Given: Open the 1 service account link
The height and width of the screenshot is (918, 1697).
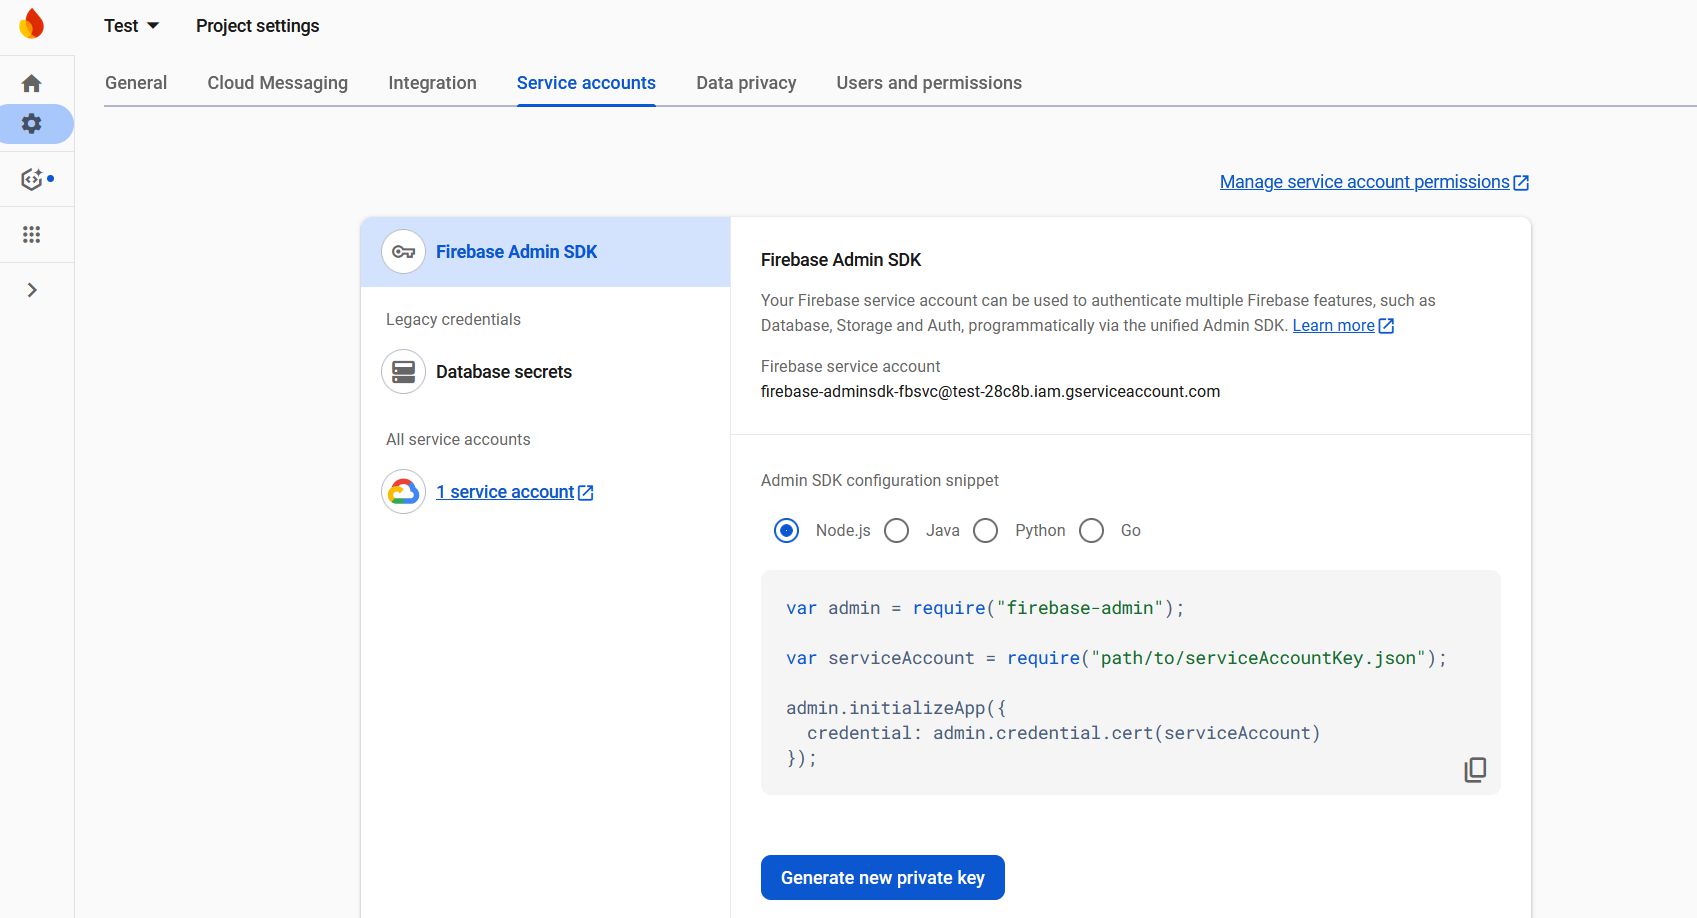Looking at the screenshot, I should pyautogui.click(x=505, y=492).
